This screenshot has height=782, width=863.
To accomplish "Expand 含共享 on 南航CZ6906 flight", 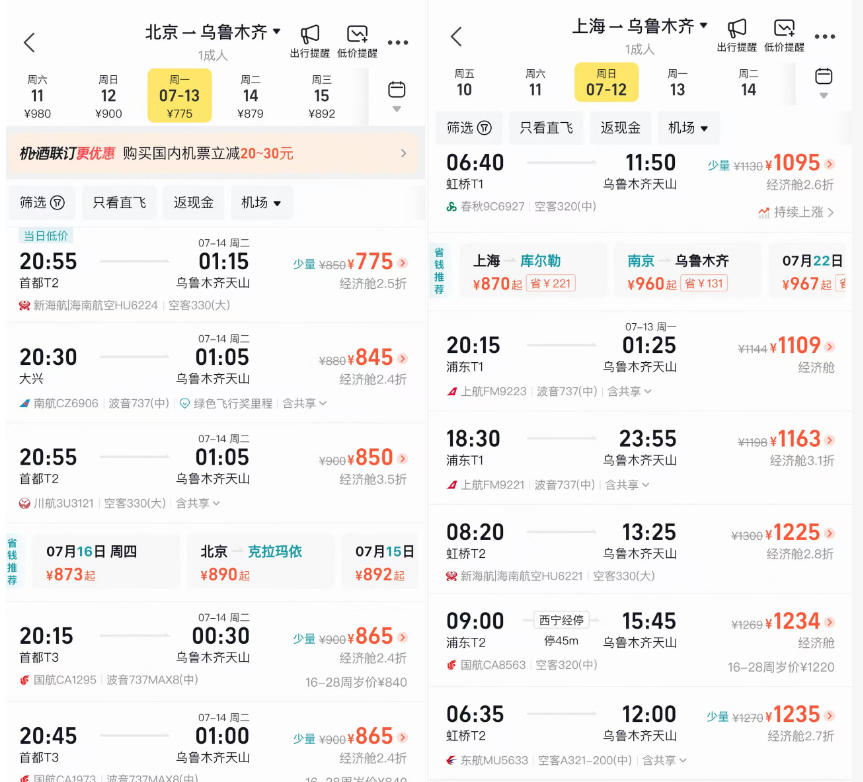I will (304, 403).
